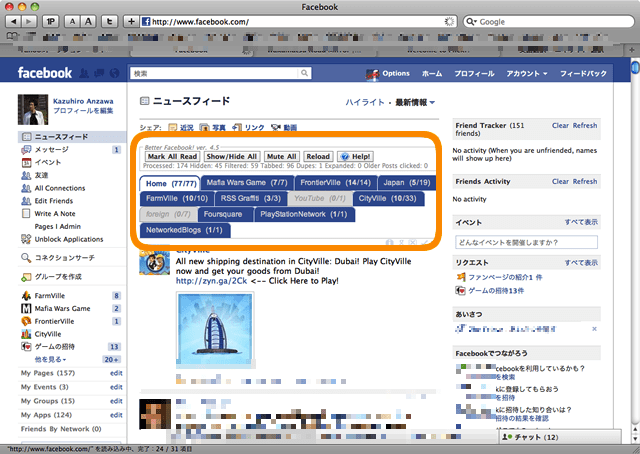640x454 pixels.
Task: Go forward with the Safari forward arrow
Action: pos(29,22)
